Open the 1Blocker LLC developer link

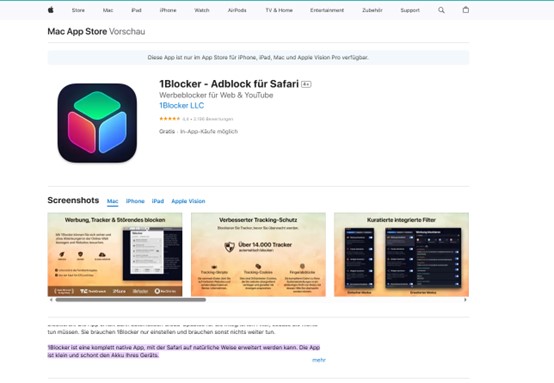point(182,106)
